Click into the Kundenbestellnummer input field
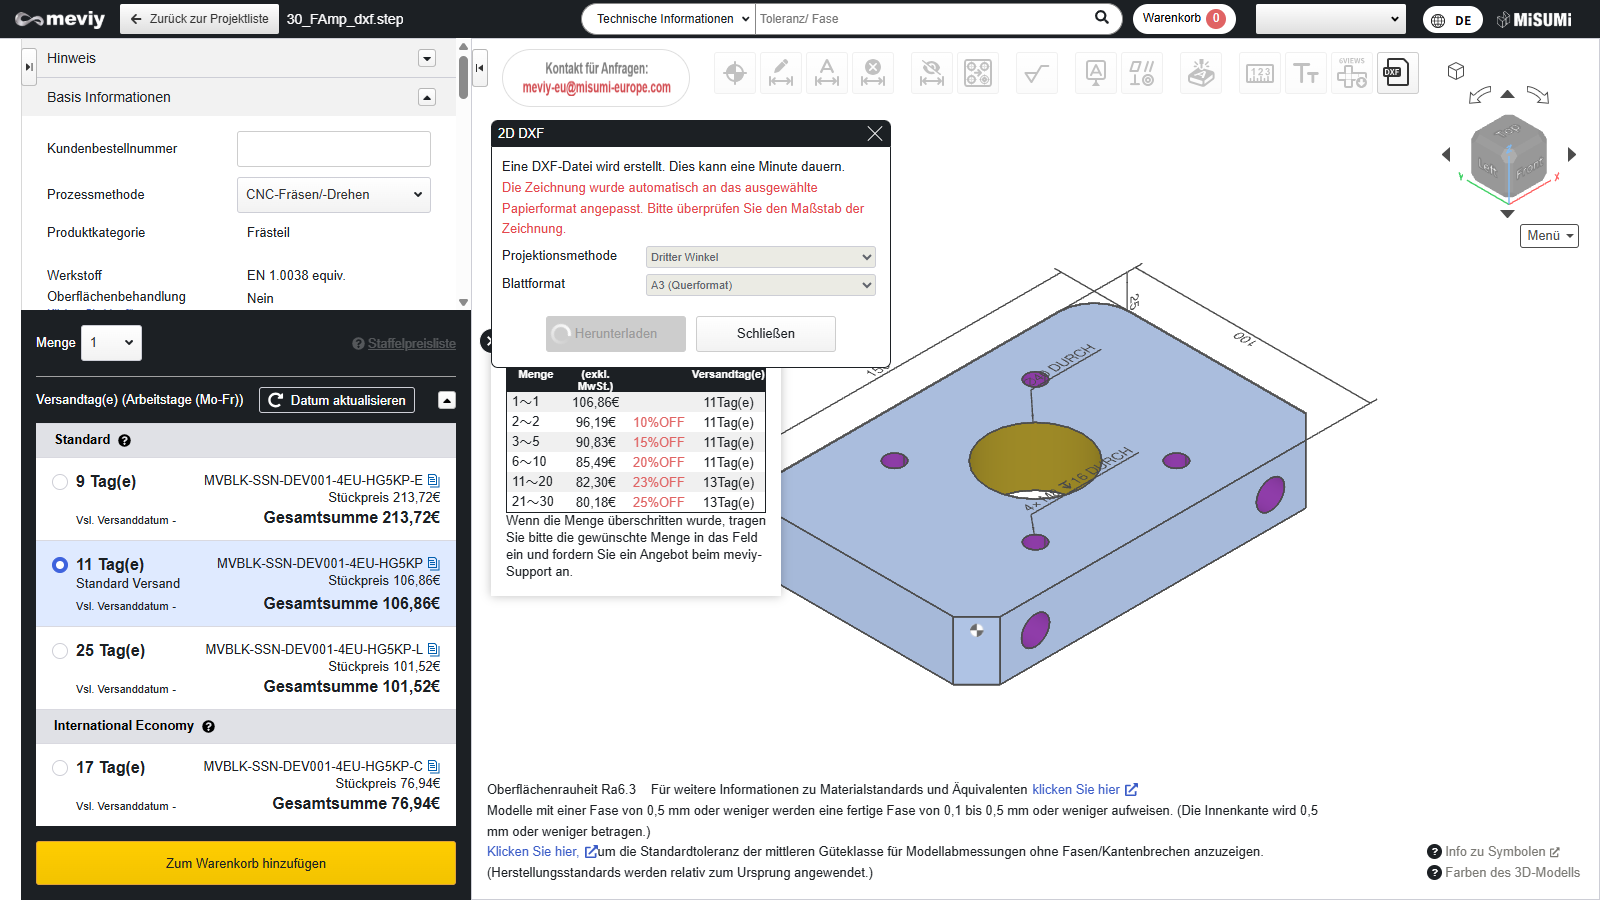The width and height of the screenshot is (1600, 900). [333, 149]
